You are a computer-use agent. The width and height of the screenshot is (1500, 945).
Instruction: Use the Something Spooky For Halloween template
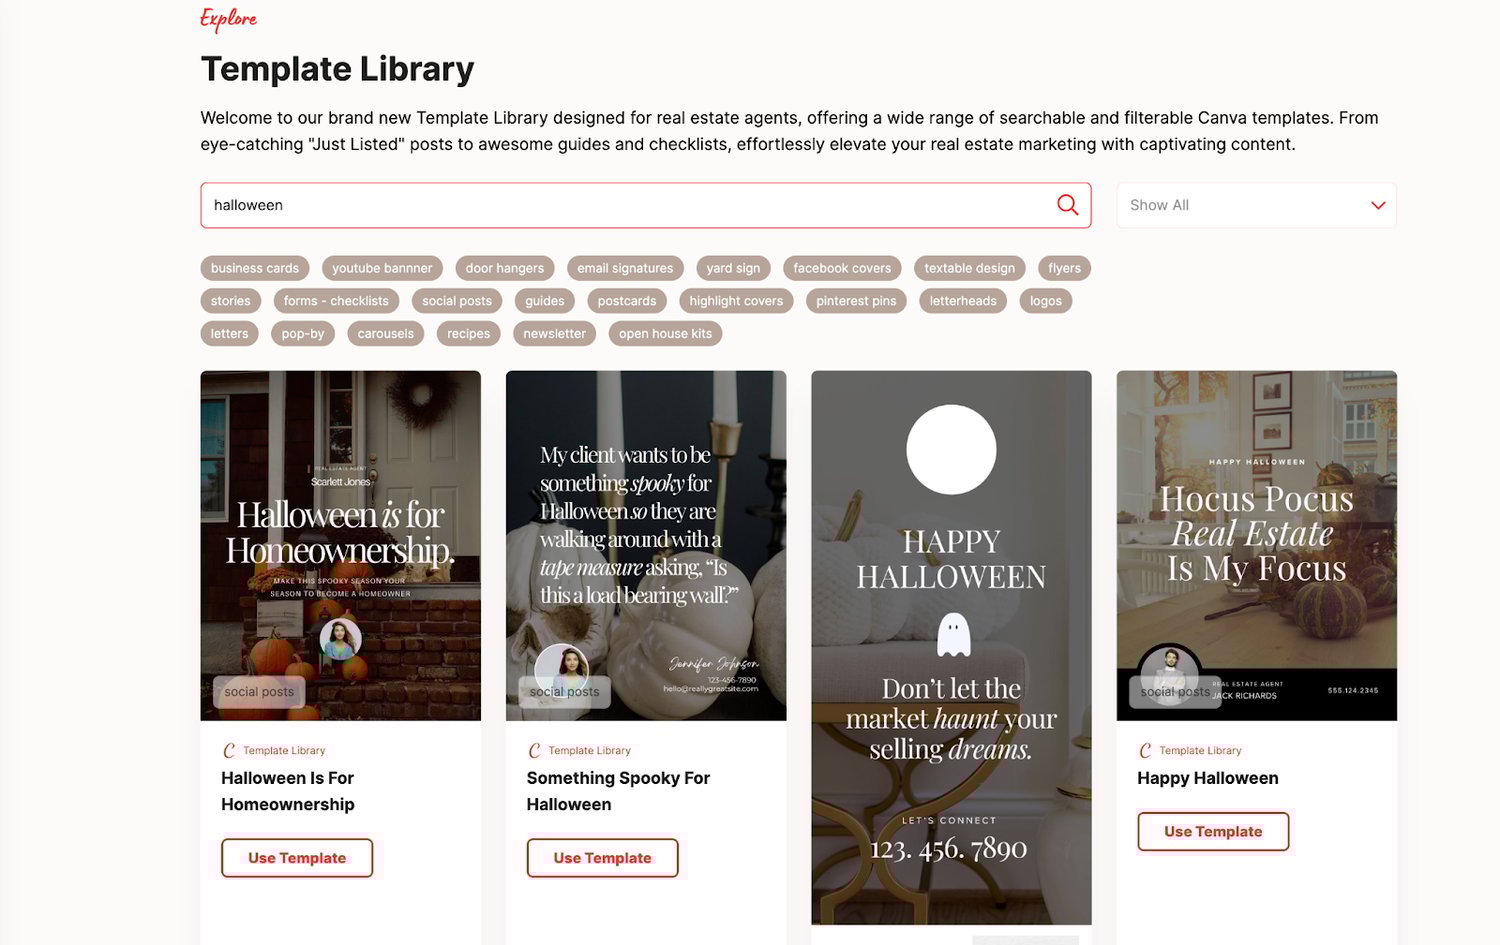point(602,858)
